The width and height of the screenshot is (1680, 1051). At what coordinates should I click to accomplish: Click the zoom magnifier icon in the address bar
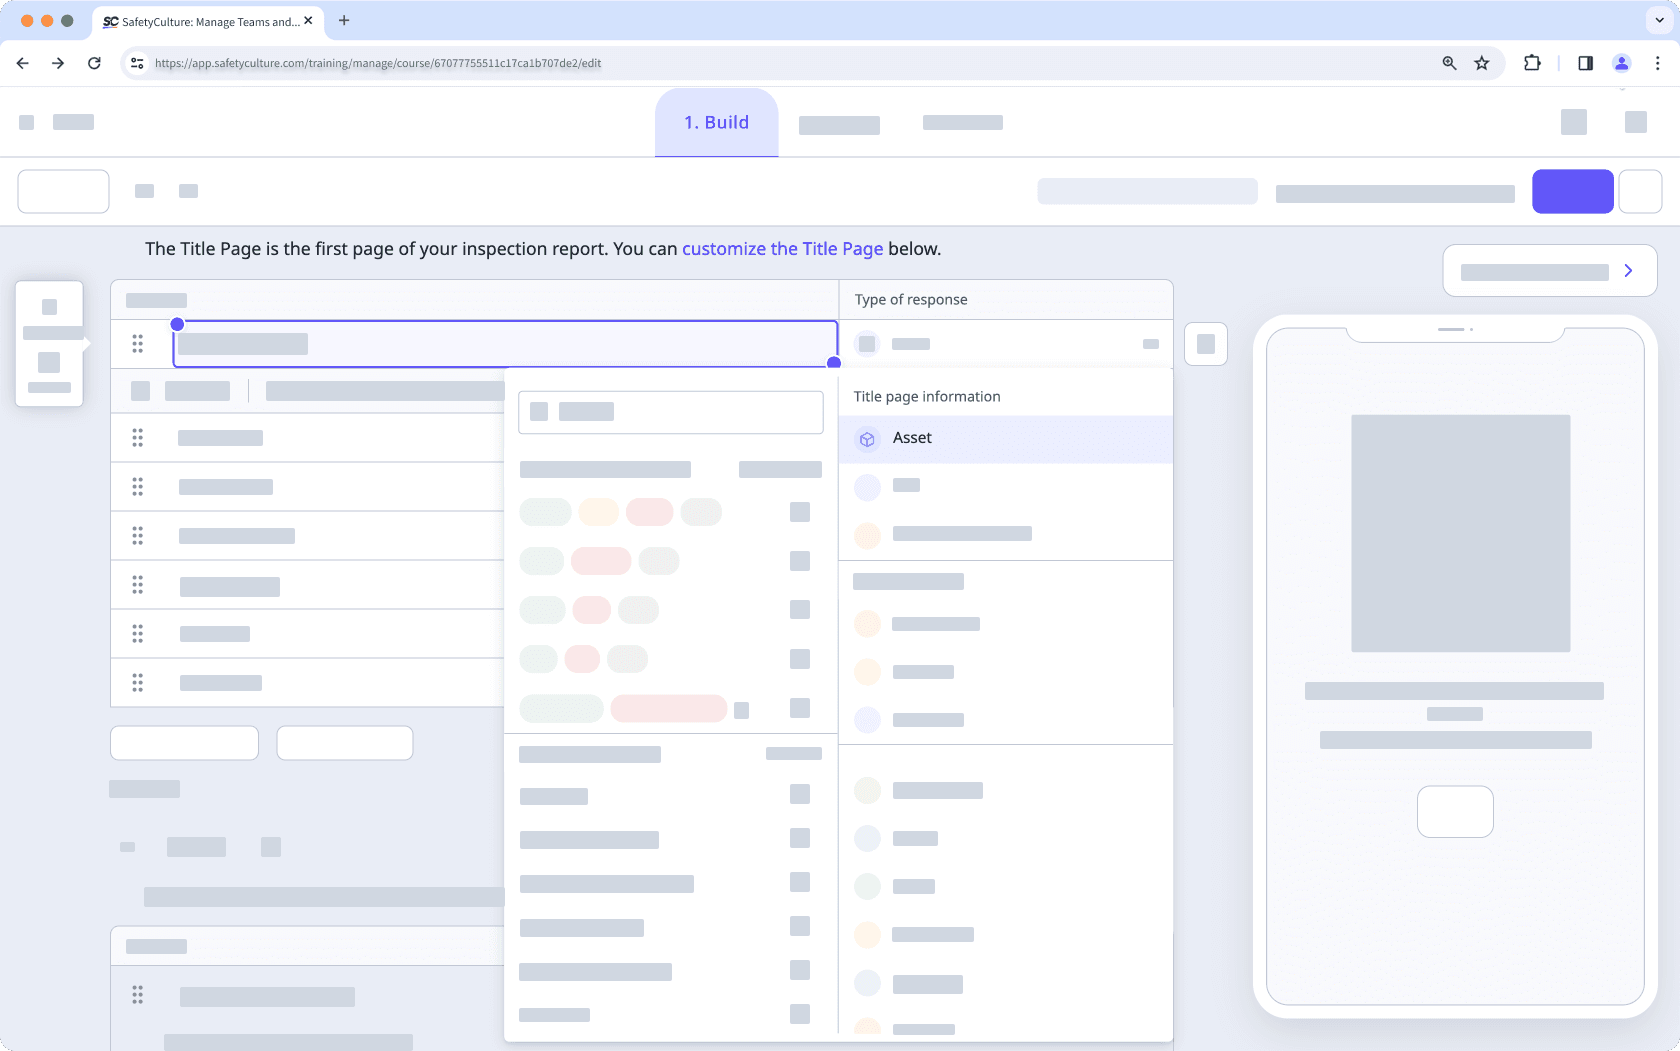pyautogui.click(x=1449, y=62)
